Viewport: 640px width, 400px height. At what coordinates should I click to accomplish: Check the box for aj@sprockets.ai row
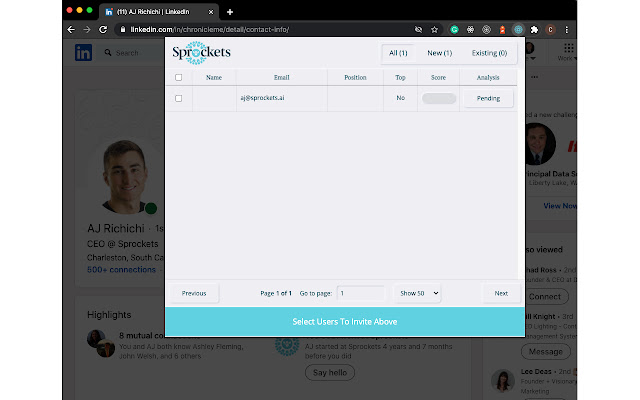pyautogui.click(x=178, y=98)
